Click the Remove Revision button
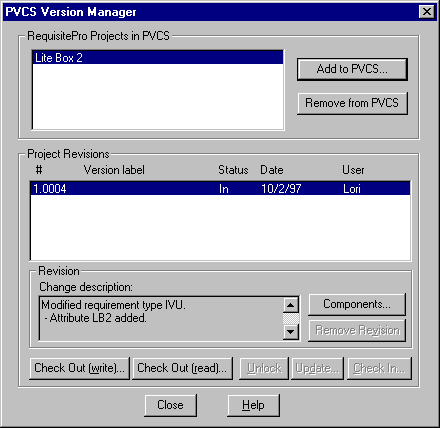Screen dimensions: 440x428 point(357,330)
